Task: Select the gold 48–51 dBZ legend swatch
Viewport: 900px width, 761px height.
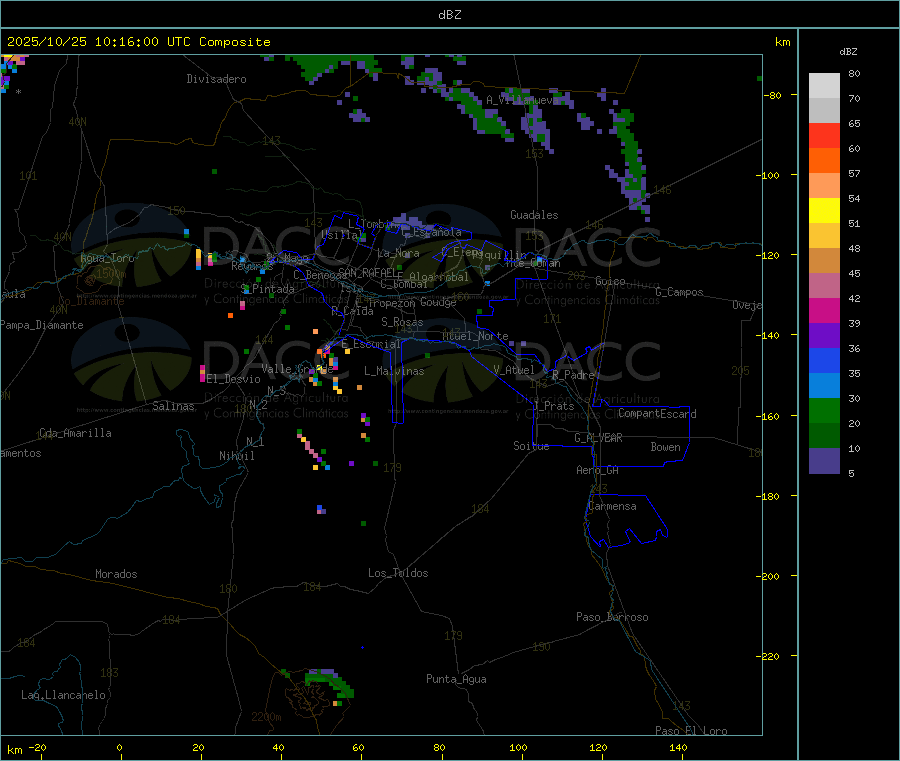Action: (824, 236)
